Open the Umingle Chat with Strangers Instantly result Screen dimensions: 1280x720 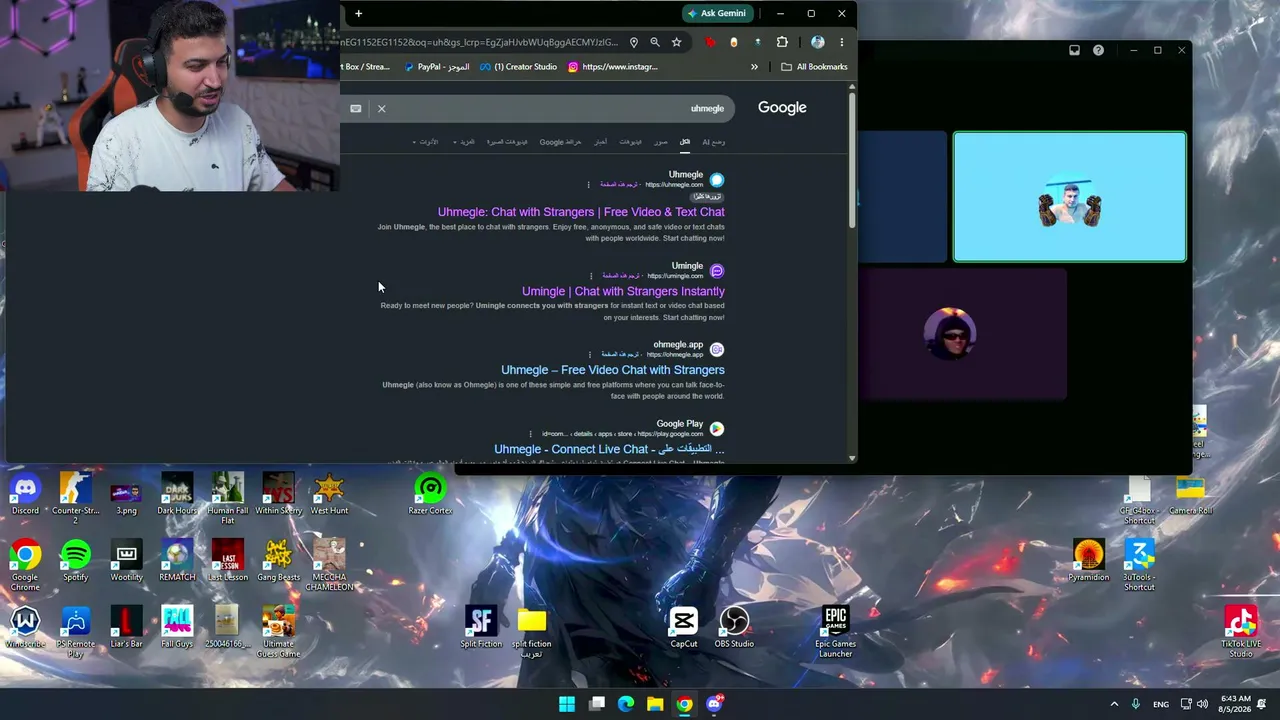tap(623, 291)
